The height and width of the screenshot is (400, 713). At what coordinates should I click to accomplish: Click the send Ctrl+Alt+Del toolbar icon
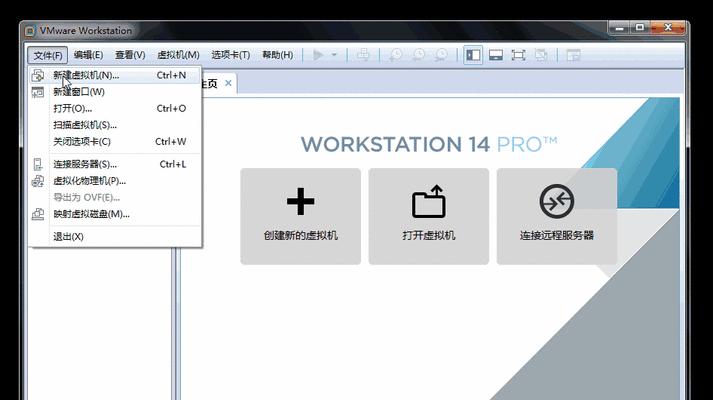(363, 55)
